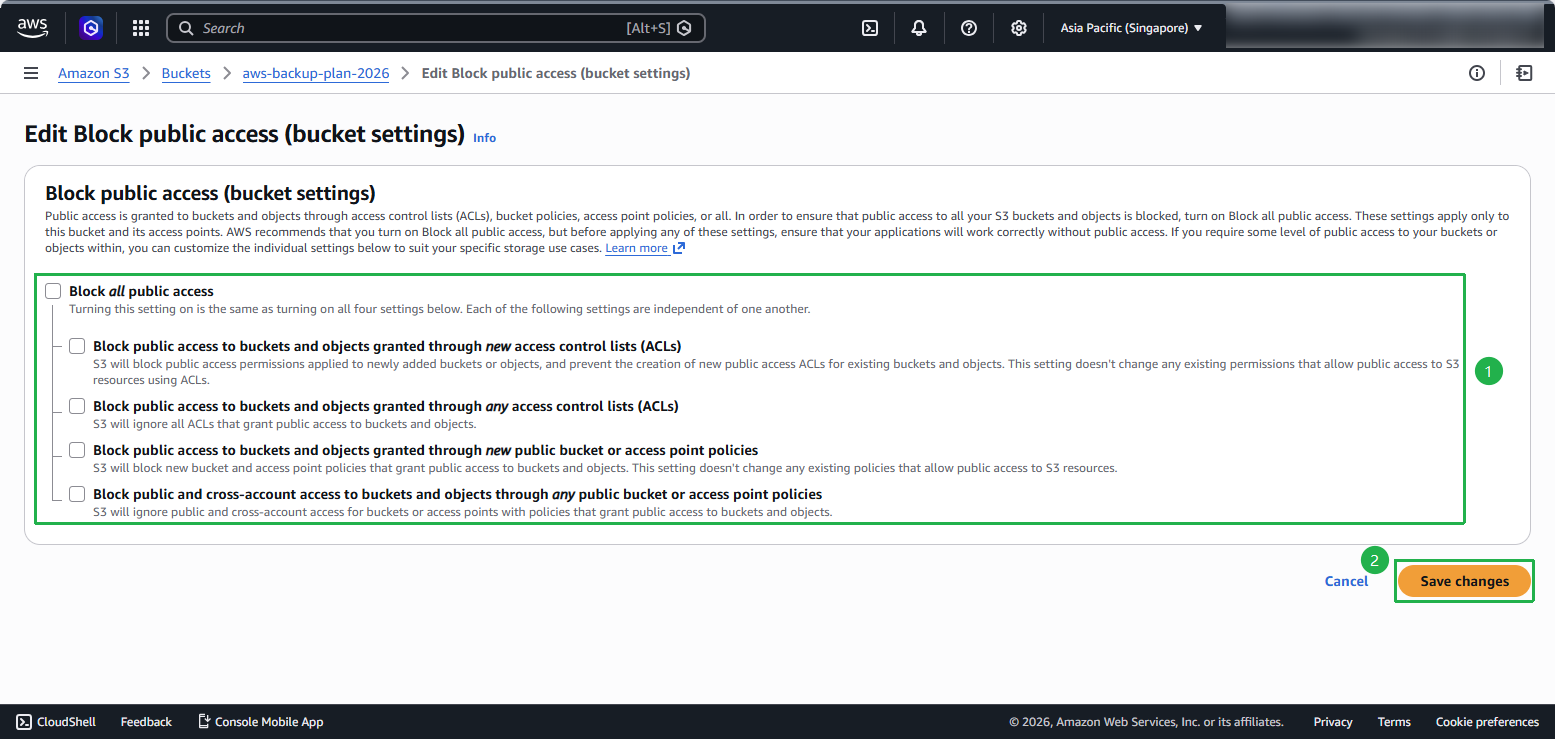Check block access through any ACLs
Viewport: 1555px width, 739px height.
[x=77, y=406]
